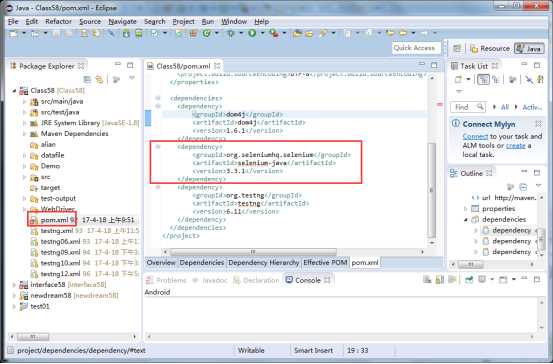Viewport: 553px width, 364px height.
Task: Expand properties node in Outline
Action: (x=466, y=209)
